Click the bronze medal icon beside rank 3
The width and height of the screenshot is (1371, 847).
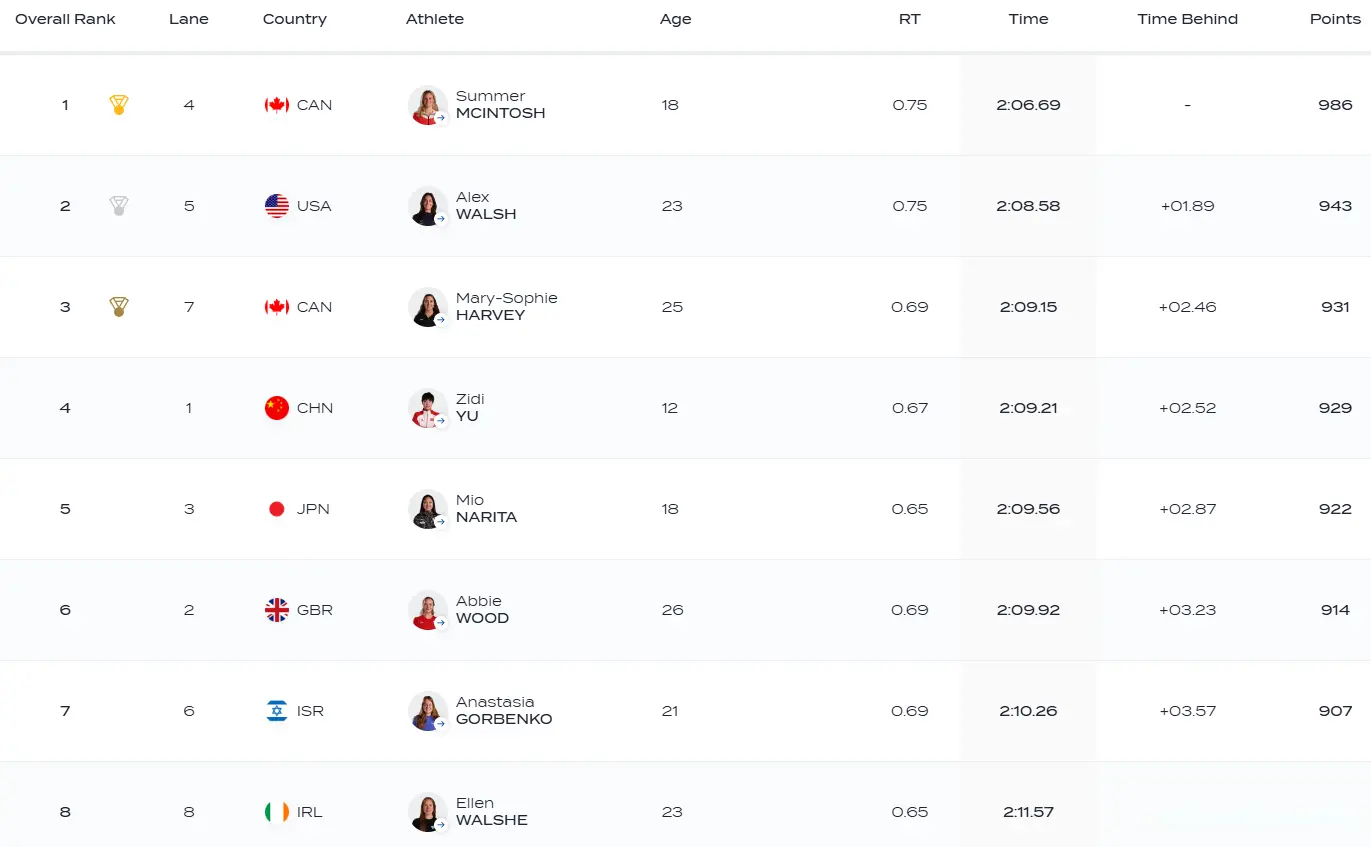(118, 307)
